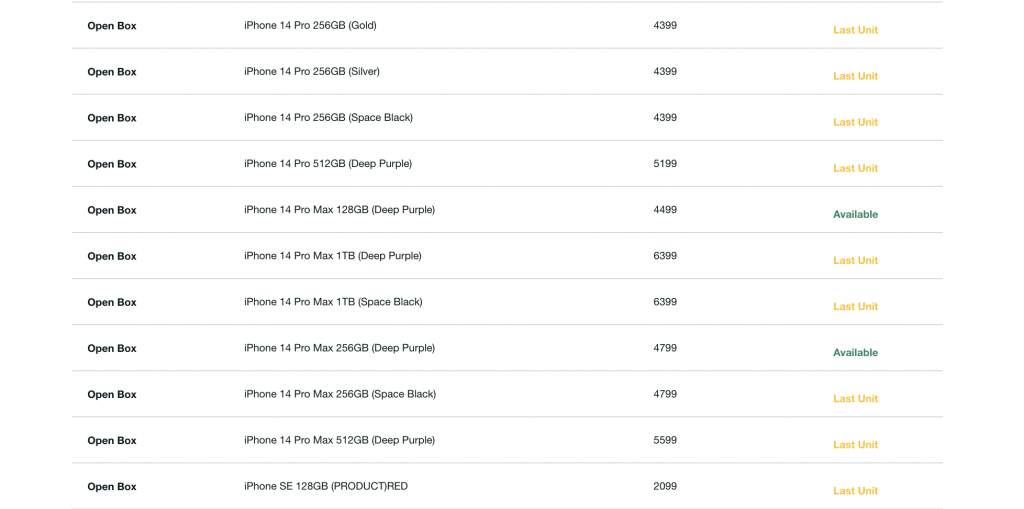The image size is (1024, 509).
Task: Select the iPhone 14 Pro Max 256GB (Deep Purple)
Action: pyautogui.click(x=339, y=348)
